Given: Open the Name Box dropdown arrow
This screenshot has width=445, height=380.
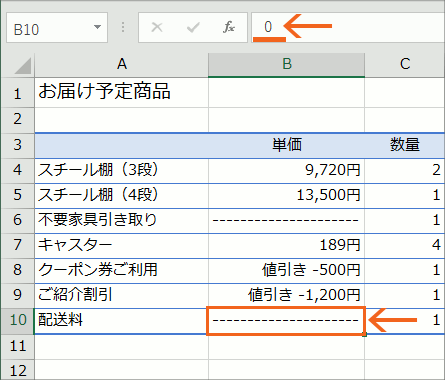Looking at the screenshot, I should 97,27.
